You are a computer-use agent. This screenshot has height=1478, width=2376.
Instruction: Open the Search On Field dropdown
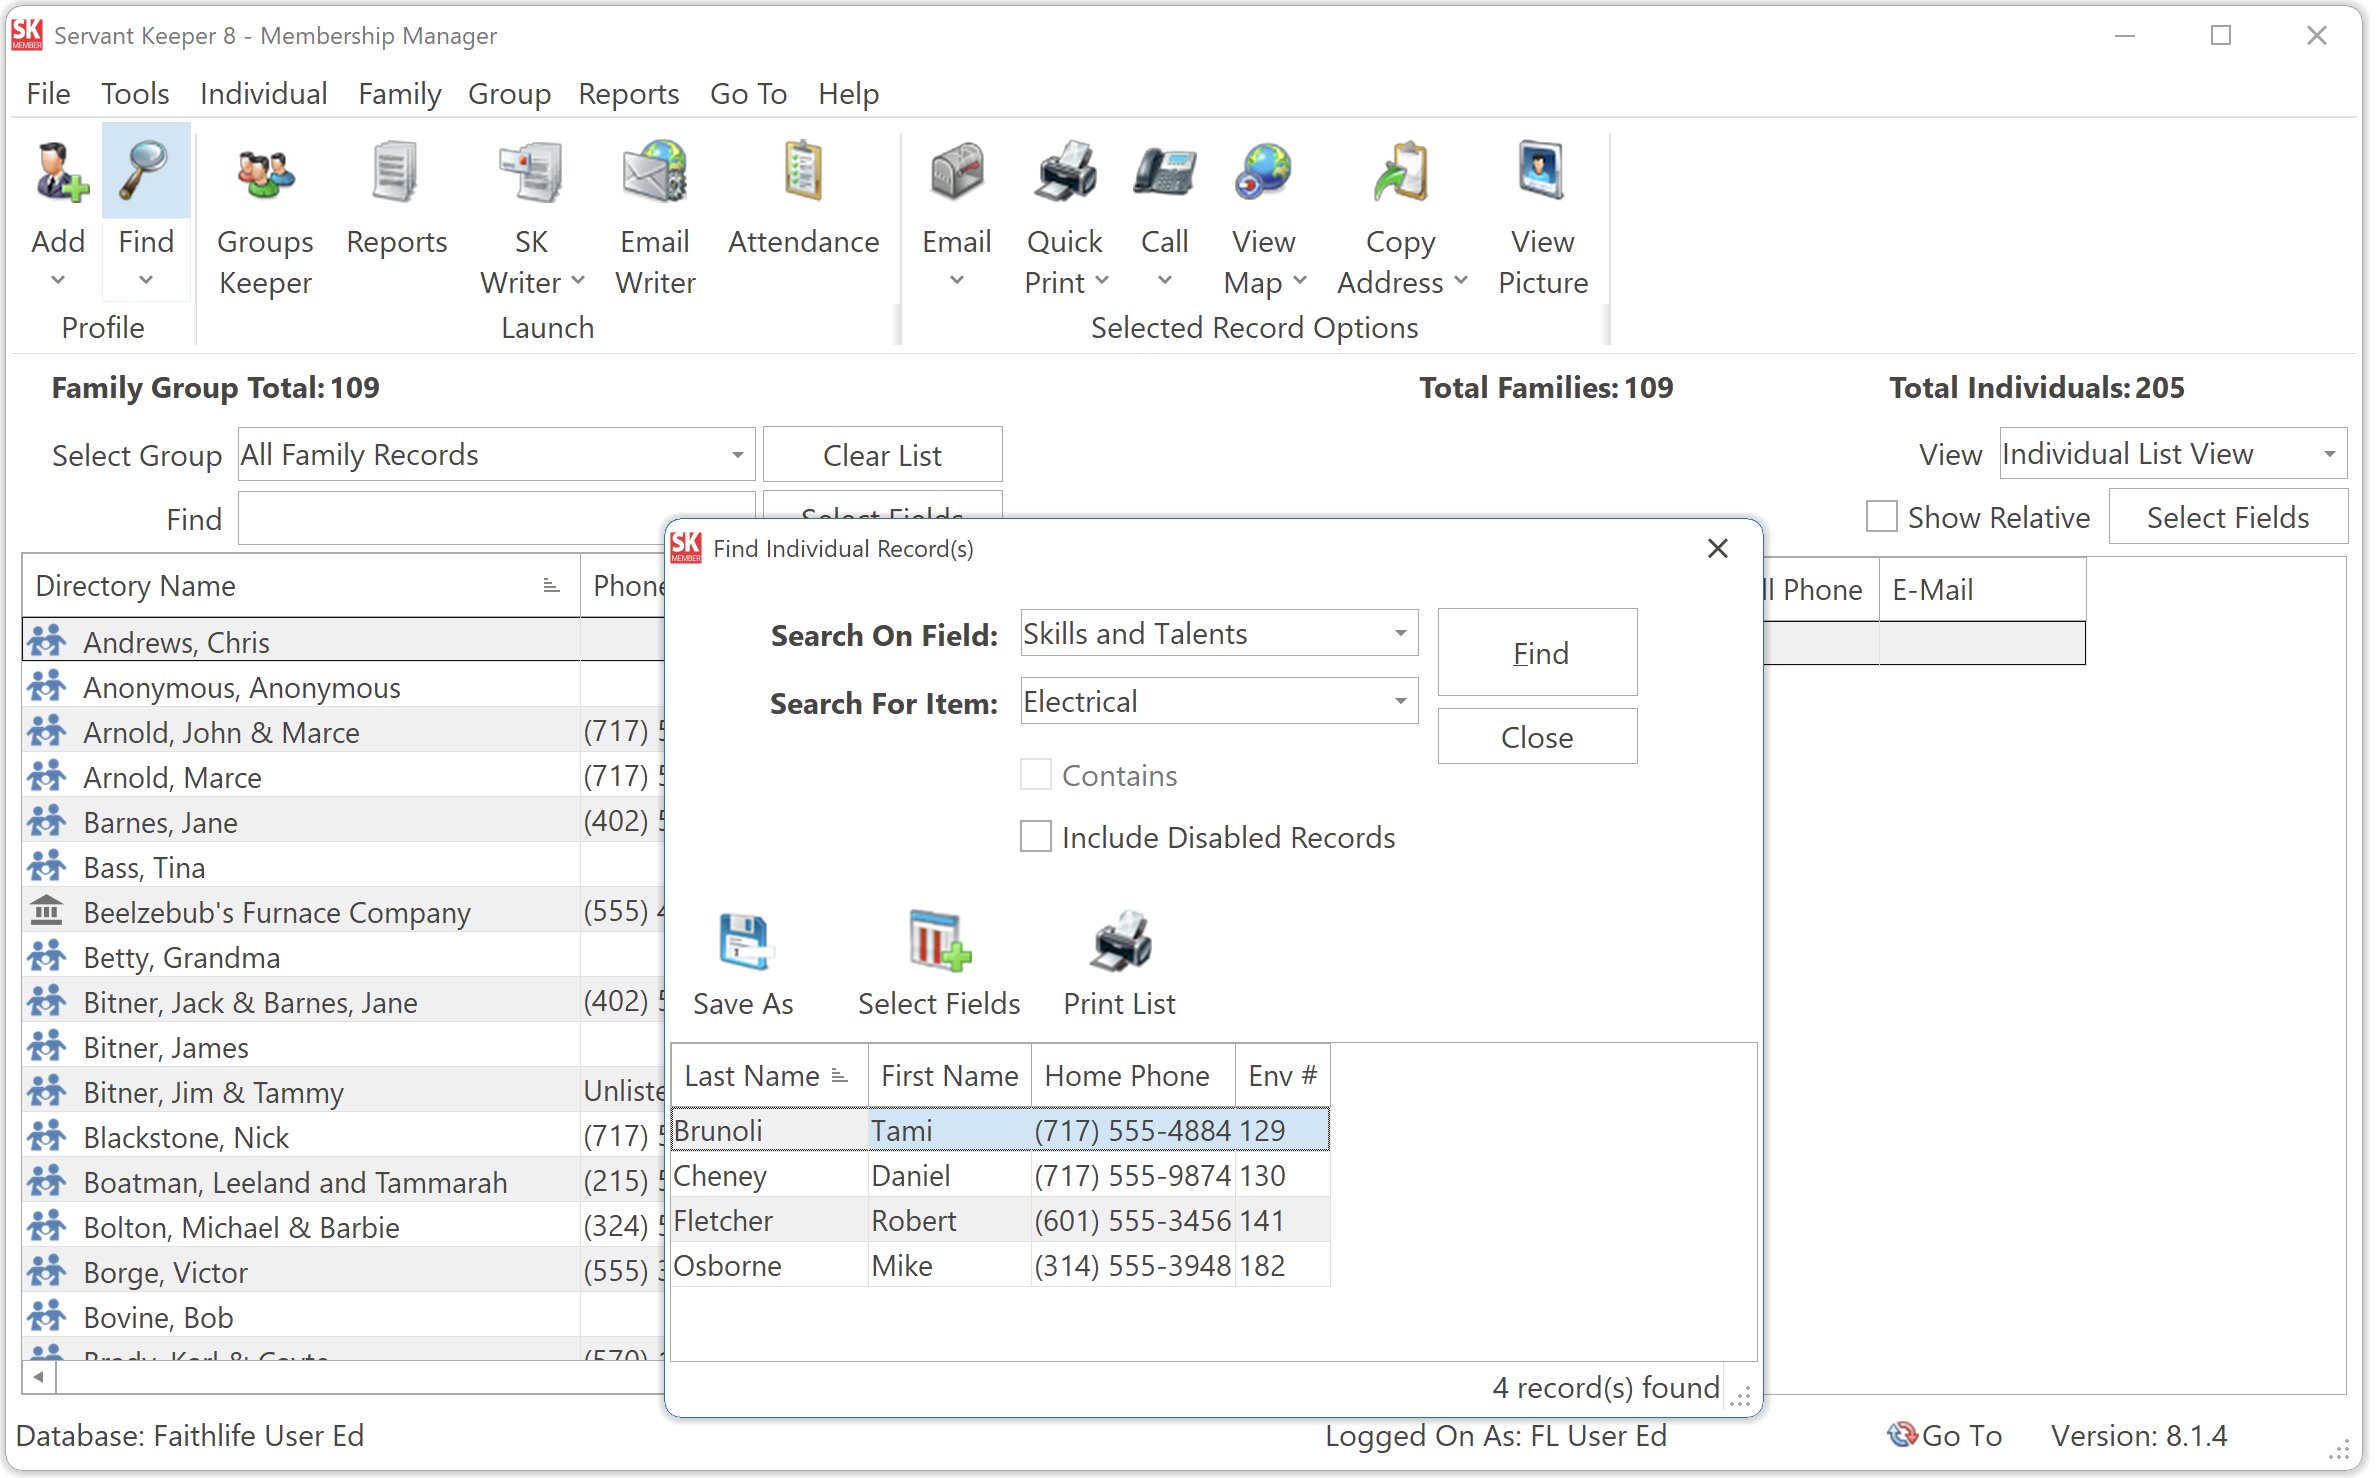pyautogui.click(x=1399, y=633)
